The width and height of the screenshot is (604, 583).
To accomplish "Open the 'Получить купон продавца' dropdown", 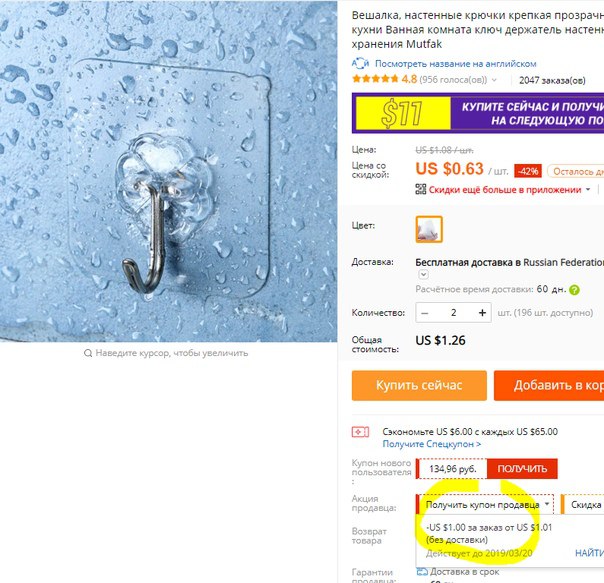I will click(486, 504).
